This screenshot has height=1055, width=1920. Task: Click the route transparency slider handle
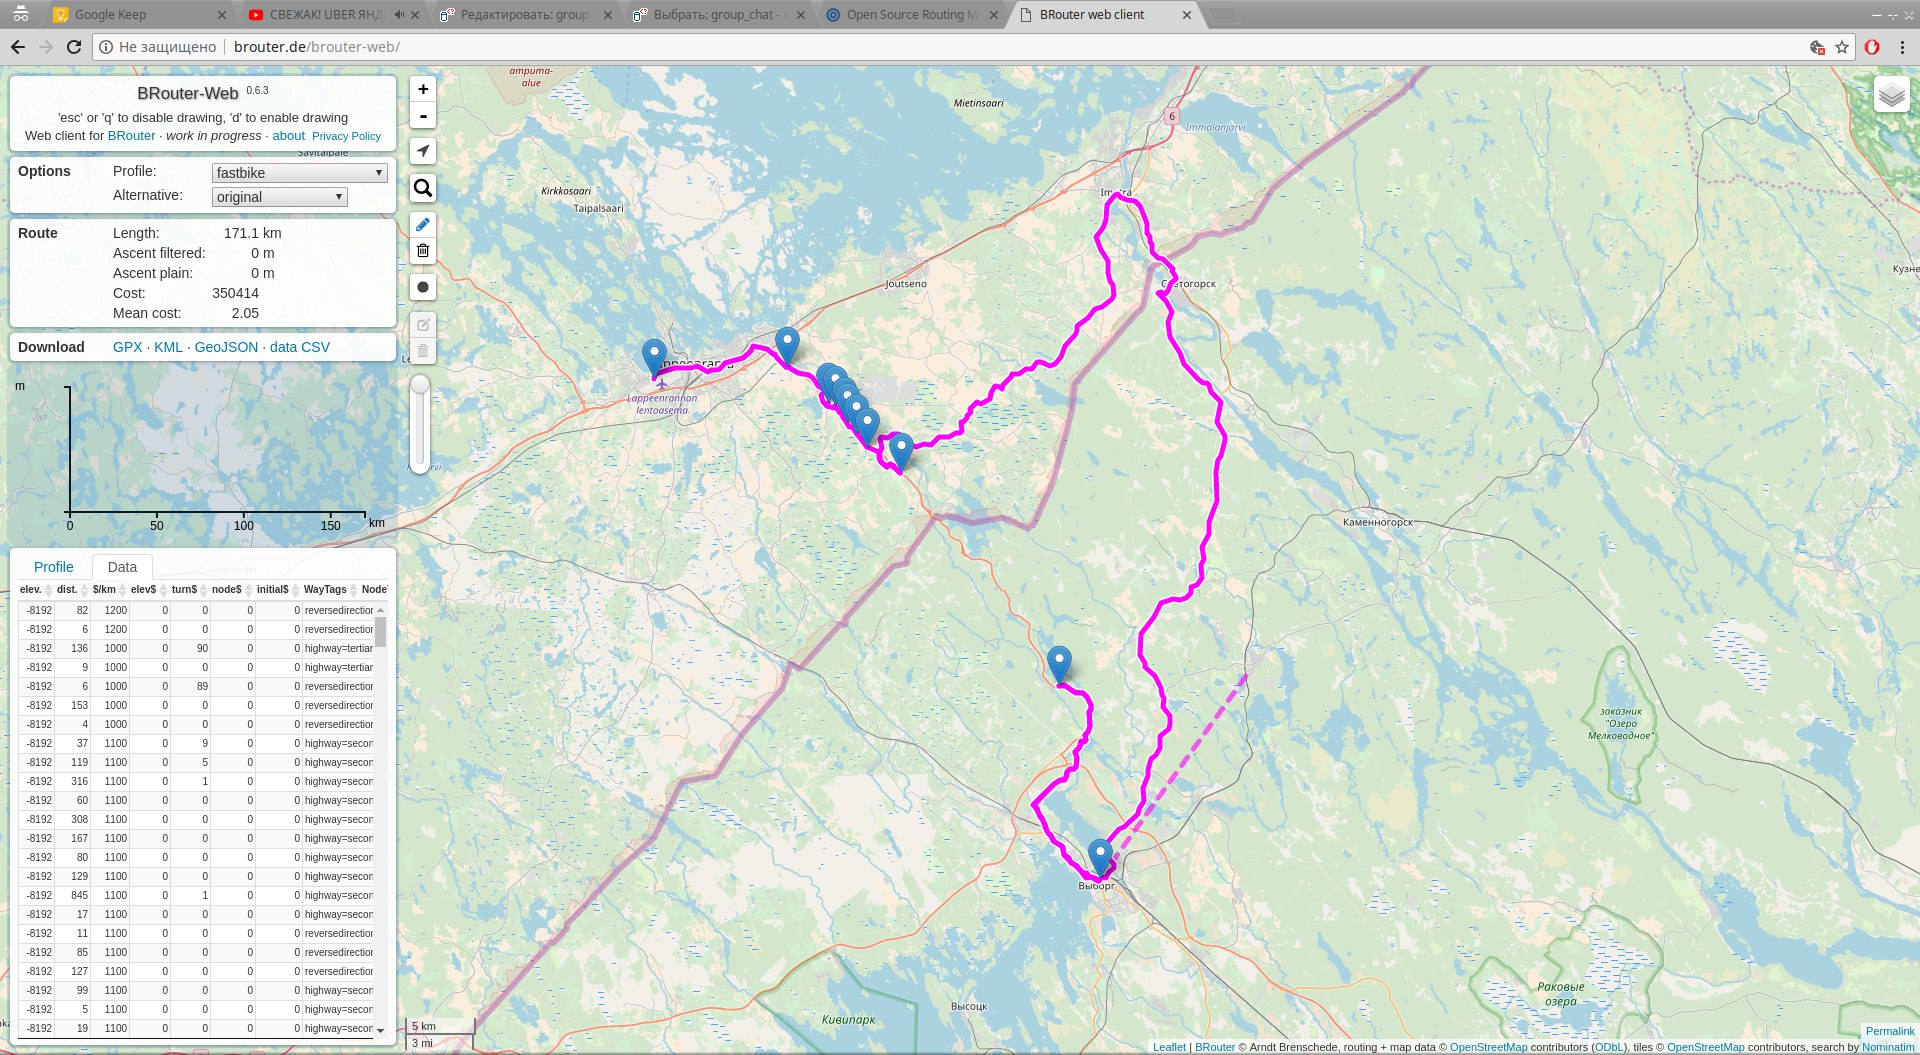tap(420, 386)
